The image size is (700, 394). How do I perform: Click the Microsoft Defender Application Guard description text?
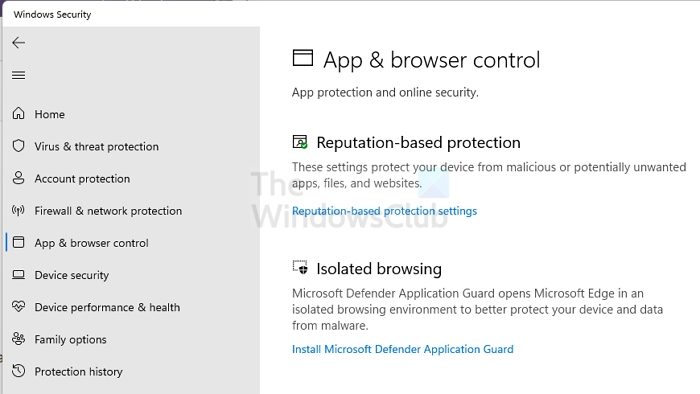click(477, 309)
